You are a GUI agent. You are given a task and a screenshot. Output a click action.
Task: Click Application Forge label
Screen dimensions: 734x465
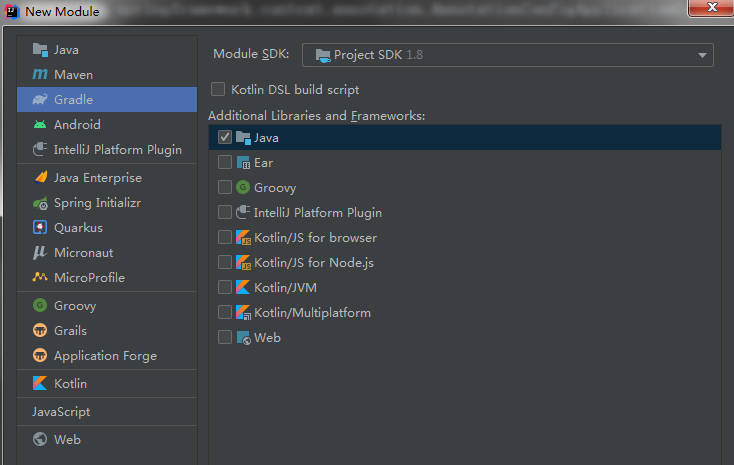click(x=105, y=356)
